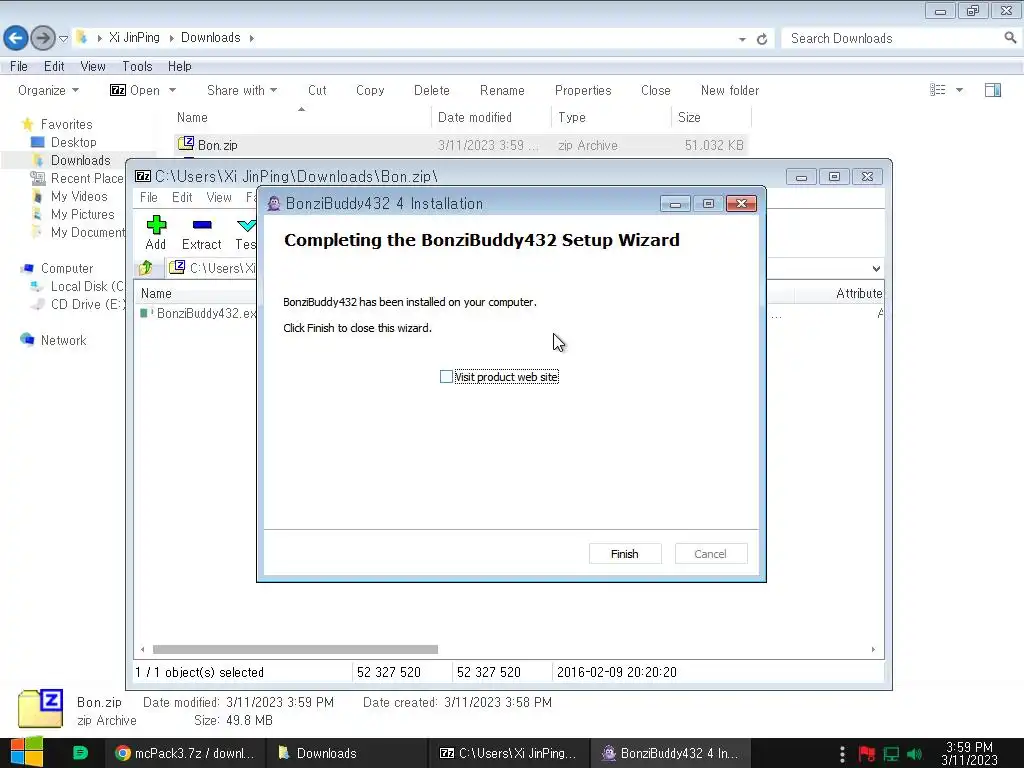Click Cut in Explorer toolbar

[x=317, y=90]
